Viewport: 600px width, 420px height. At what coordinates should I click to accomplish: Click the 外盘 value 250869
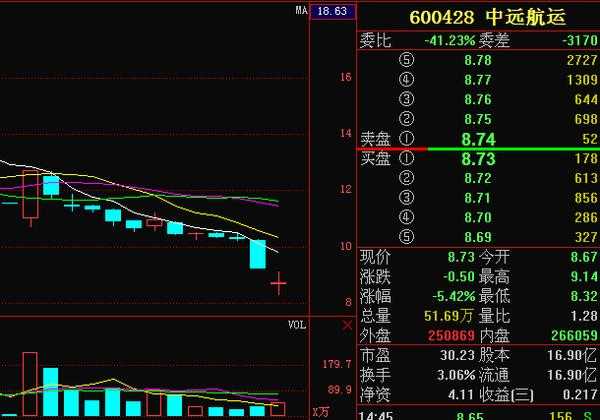coord(451,335)
